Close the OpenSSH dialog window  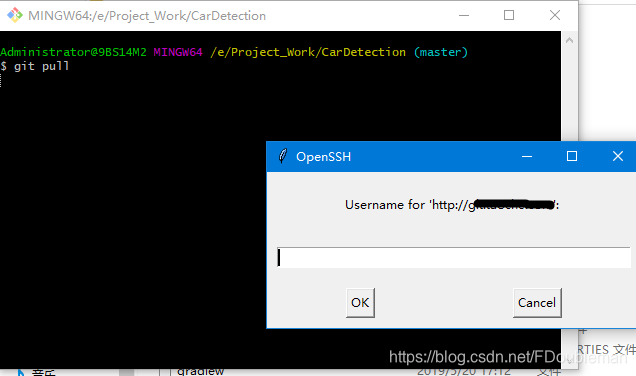[618, 156]
